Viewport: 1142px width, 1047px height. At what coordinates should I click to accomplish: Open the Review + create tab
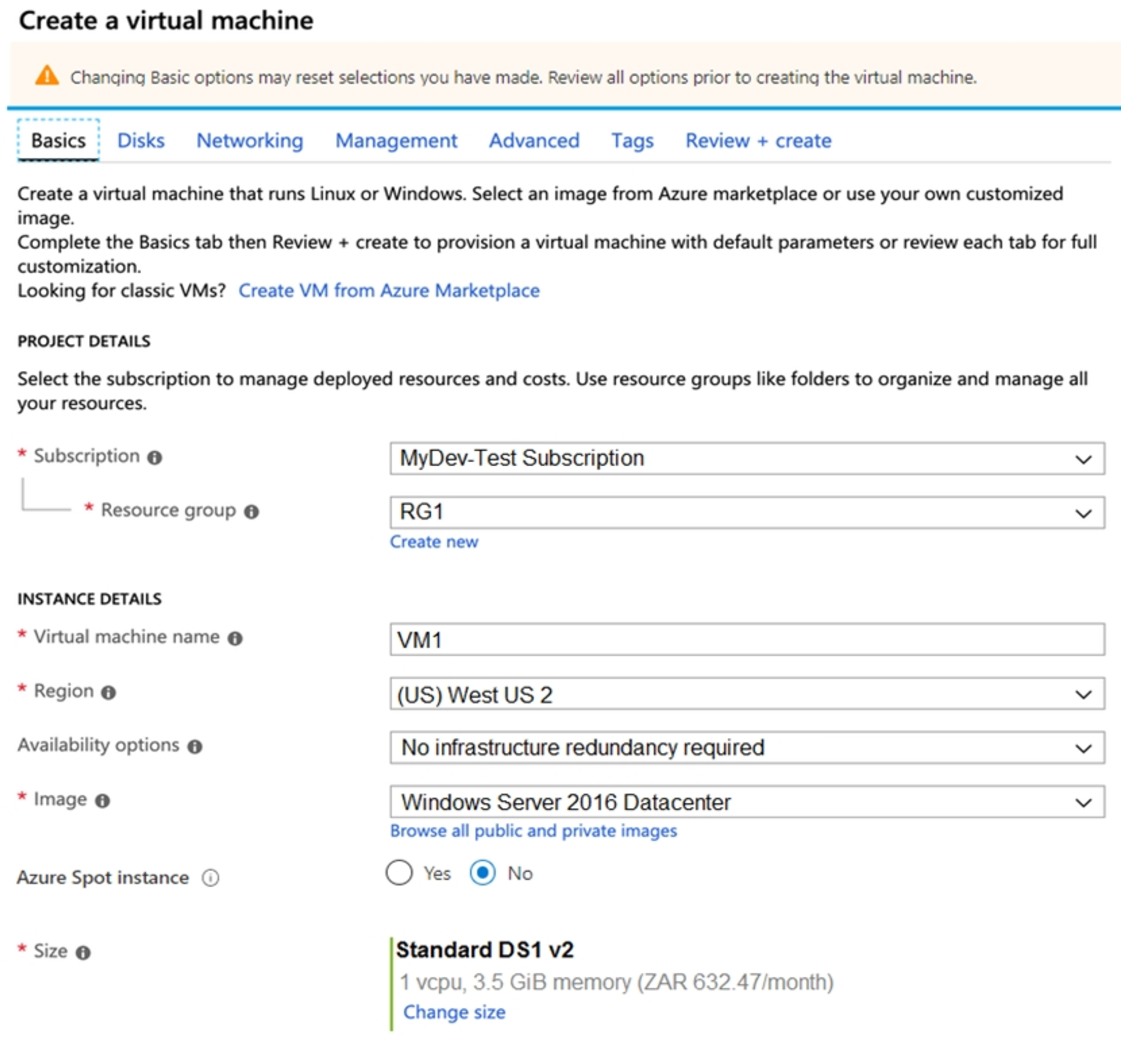(757, 141)
